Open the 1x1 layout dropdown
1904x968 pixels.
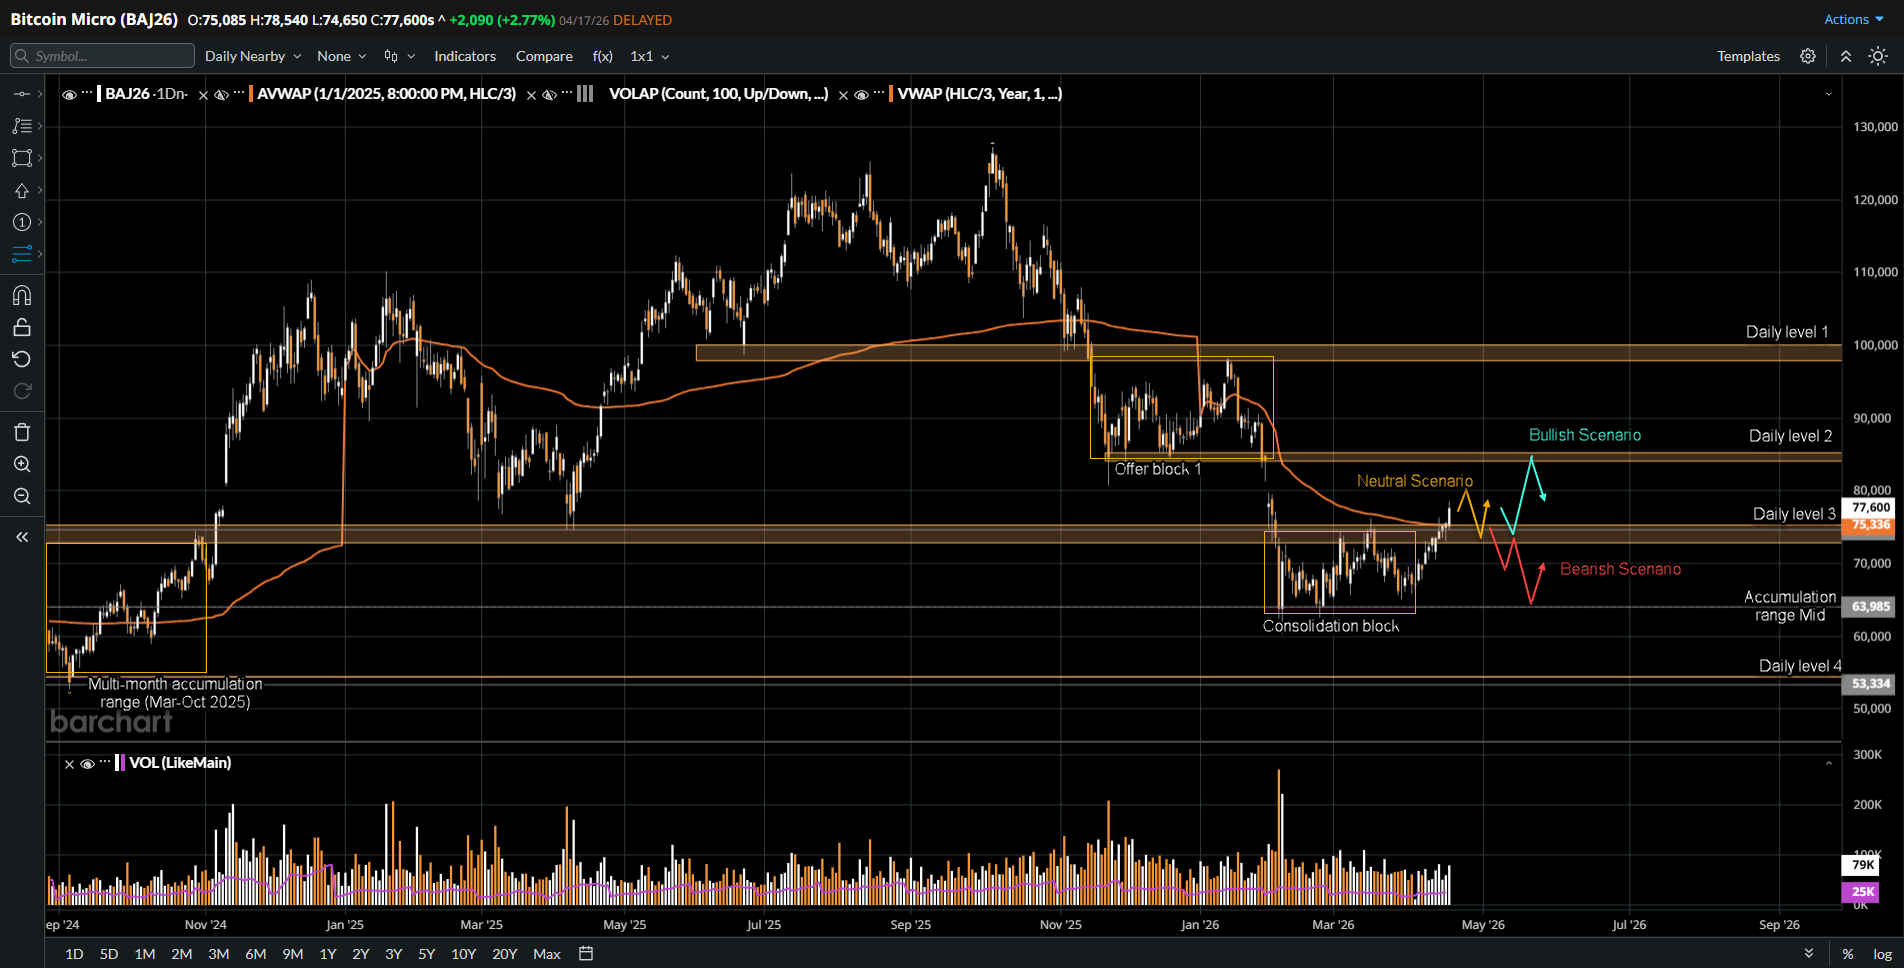(x=650, y=56)
